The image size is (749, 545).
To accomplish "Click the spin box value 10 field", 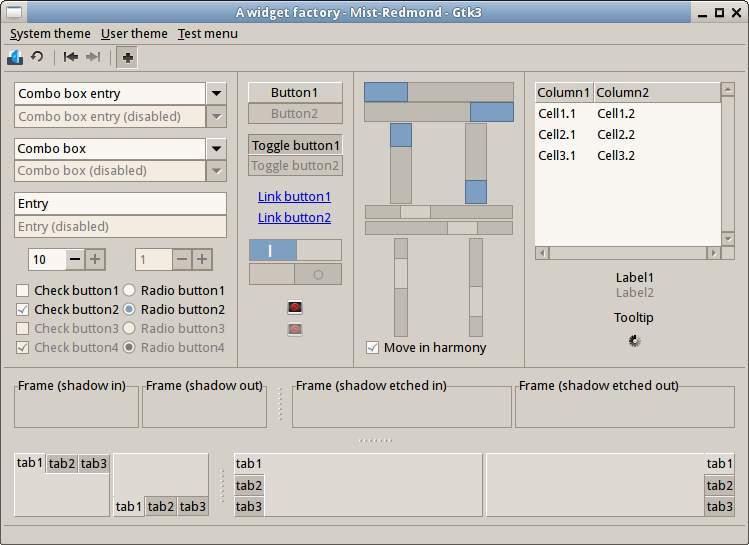I will coord(47,259).
